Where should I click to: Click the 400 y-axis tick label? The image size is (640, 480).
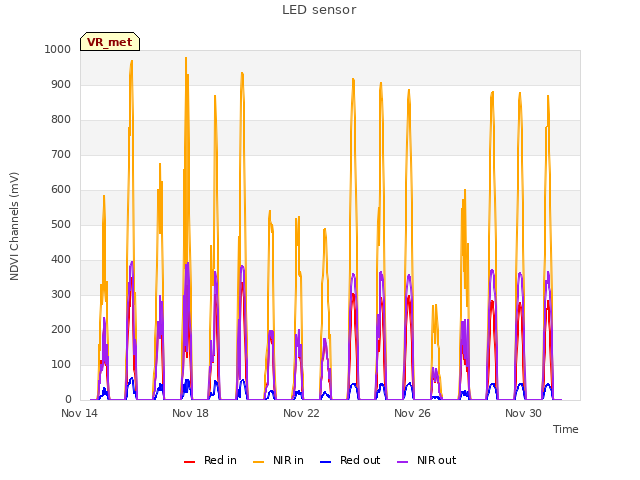pos(61,260)
